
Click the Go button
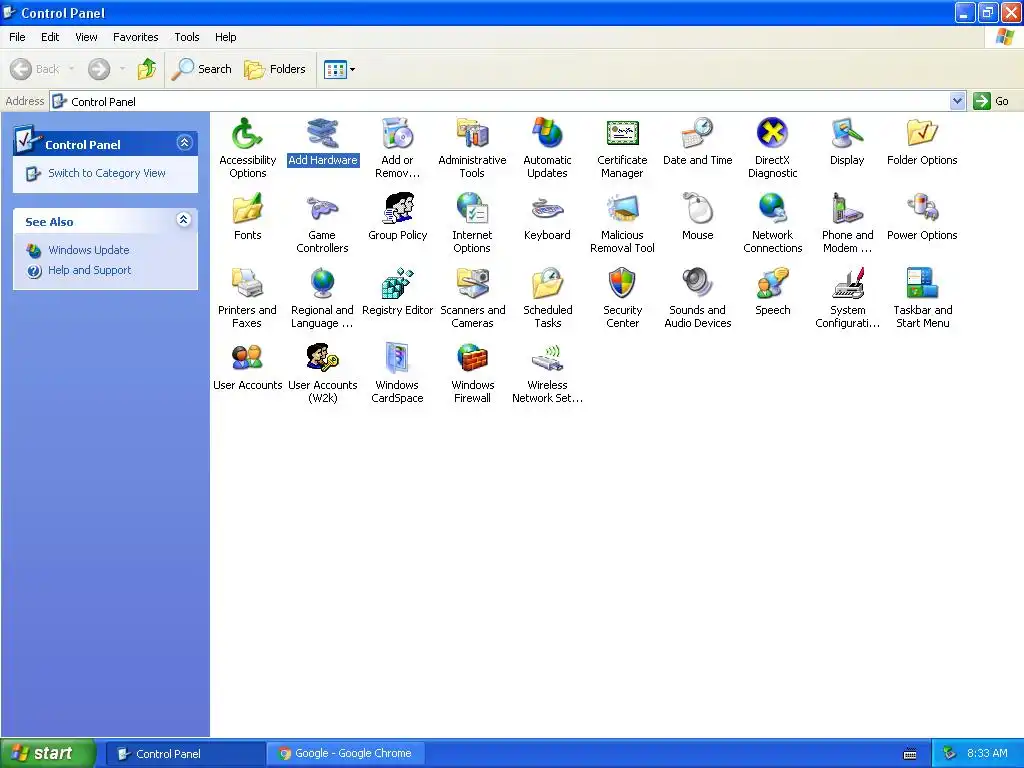coord(991,101)
